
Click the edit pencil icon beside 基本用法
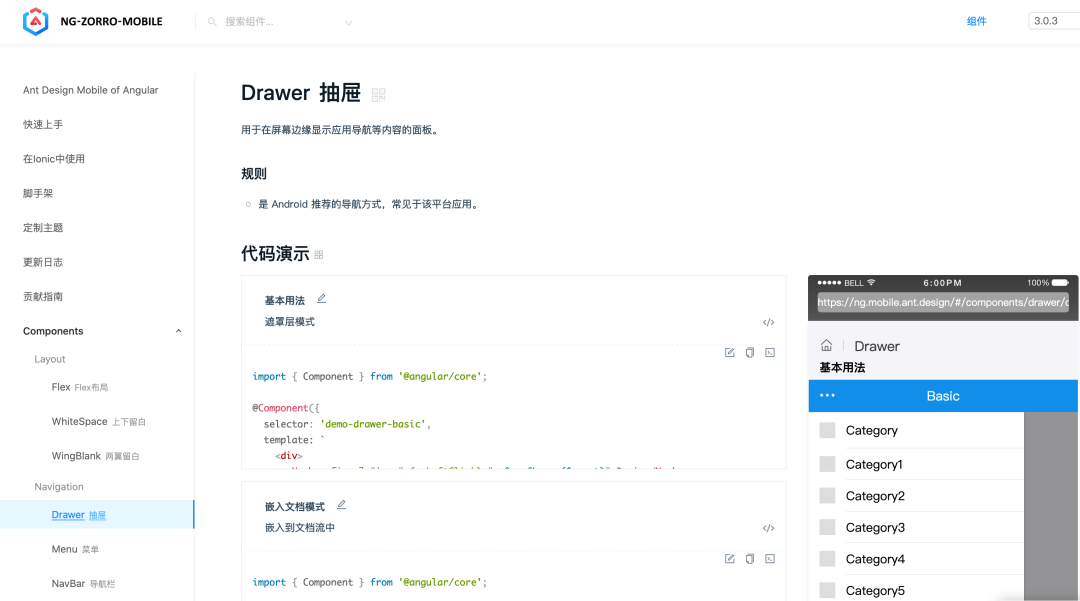[321, 299]
